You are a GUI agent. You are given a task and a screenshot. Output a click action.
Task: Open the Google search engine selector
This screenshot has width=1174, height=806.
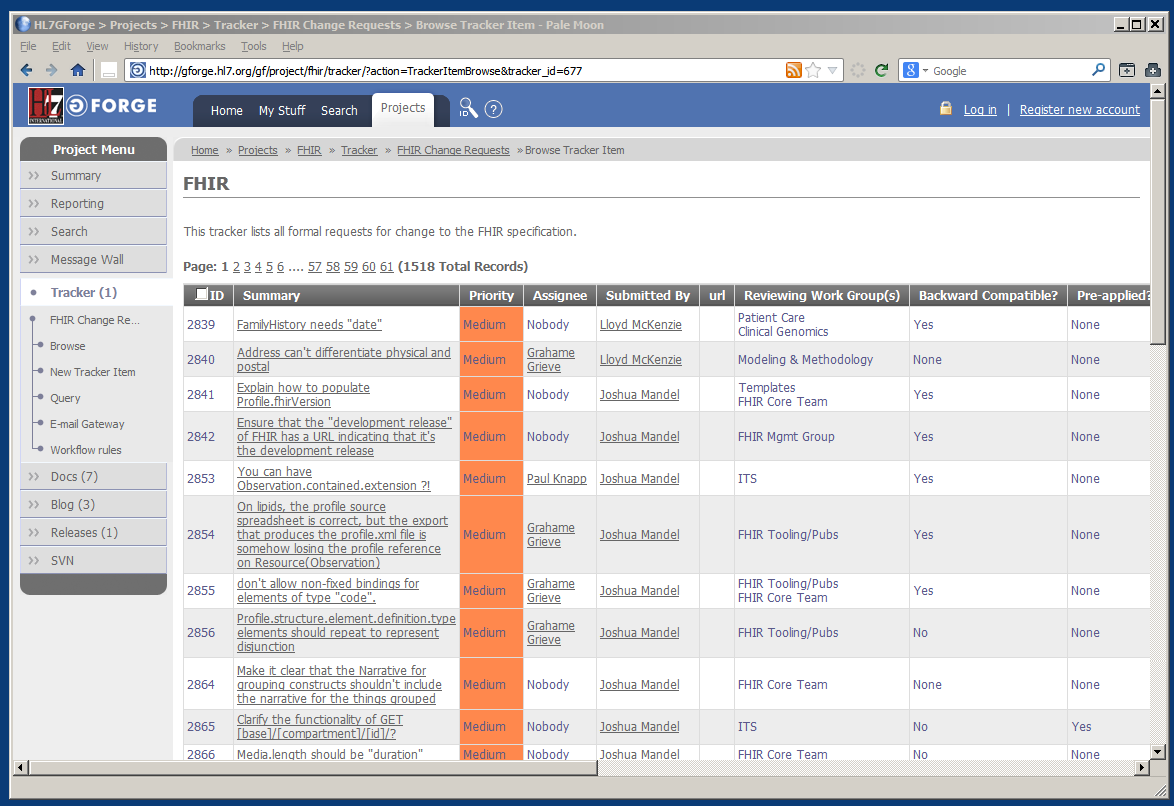915,70
